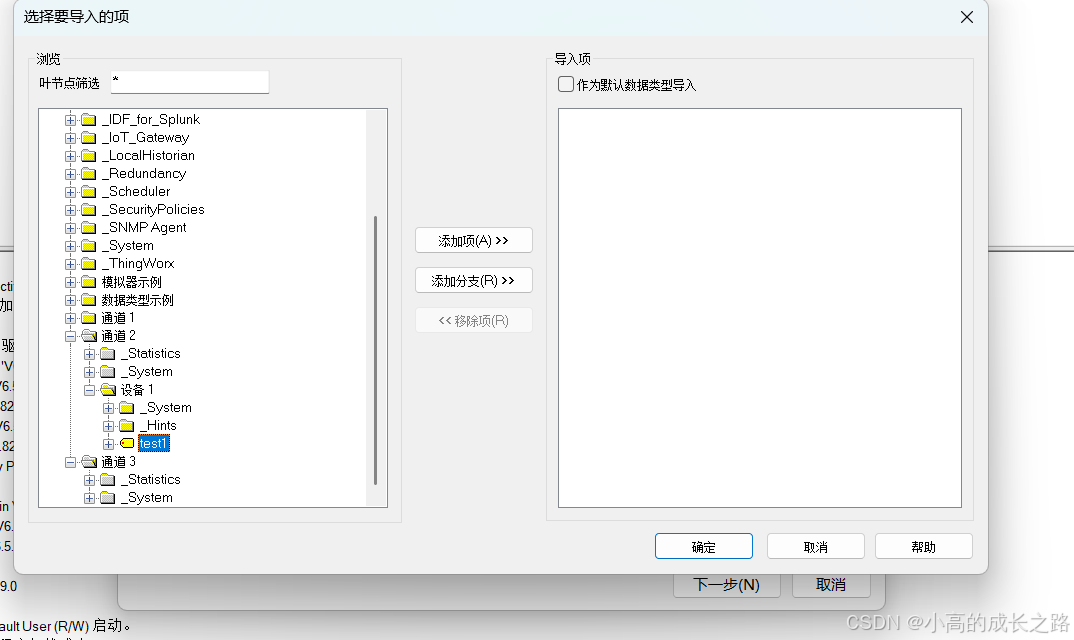Viewport: 1074px width, 640px height.
Task: Click the _IoT_Gateway folder icon
Action: (x=88, y=138)
